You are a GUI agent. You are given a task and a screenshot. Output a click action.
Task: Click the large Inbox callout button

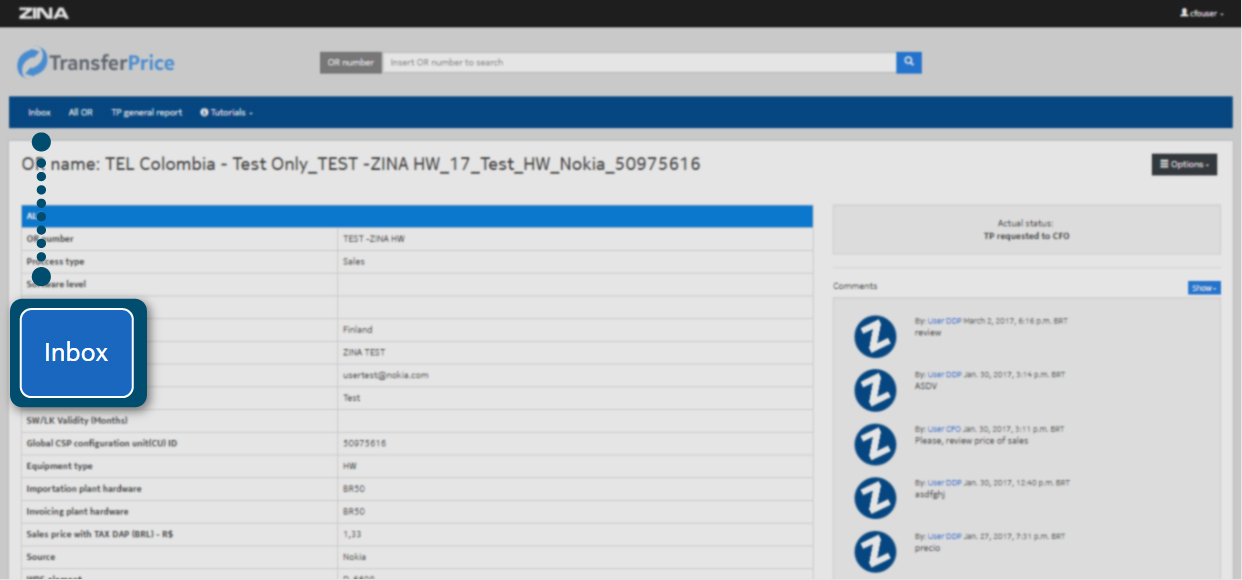(x=77, y=352)
